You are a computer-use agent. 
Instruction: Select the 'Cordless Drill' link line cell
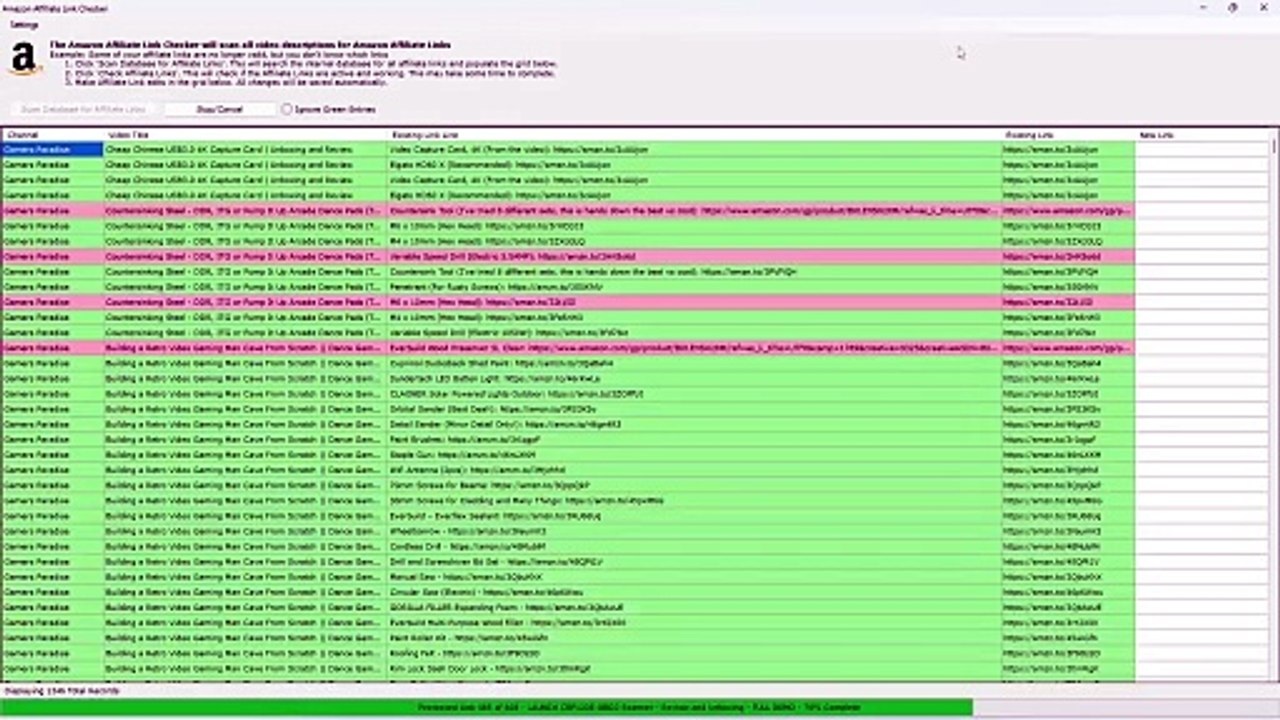click(x=695, y=547)
